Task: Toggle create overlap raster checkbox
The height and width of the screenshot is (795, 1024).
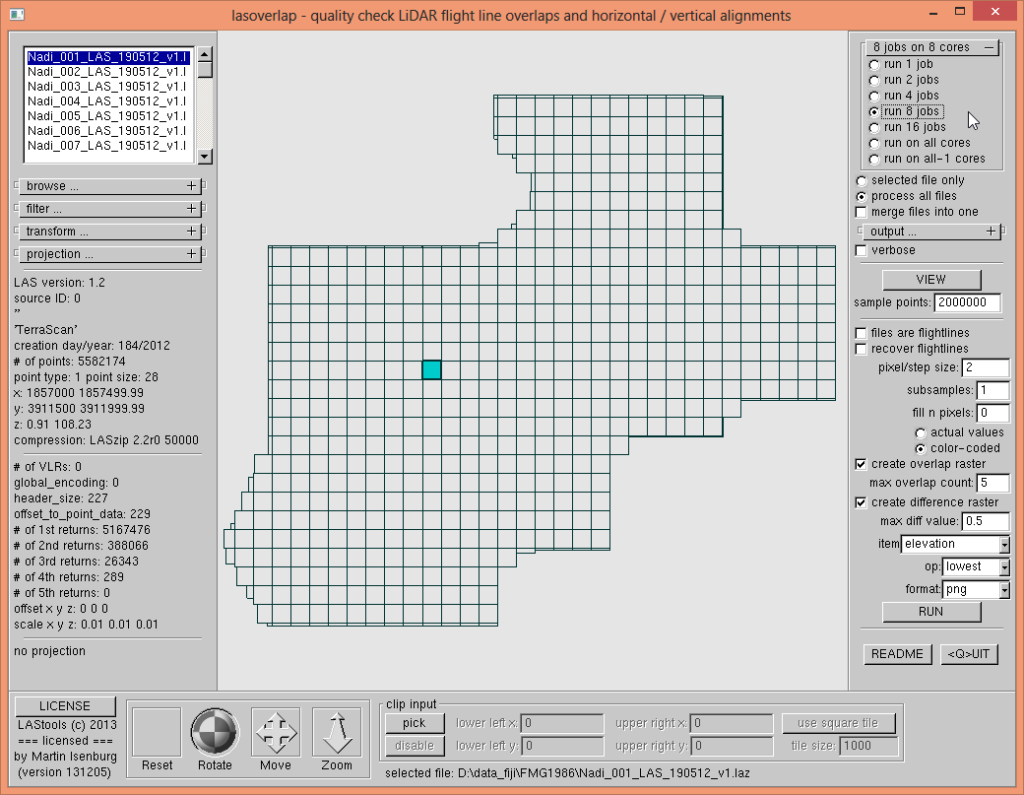Action: [x=861, y=464]
